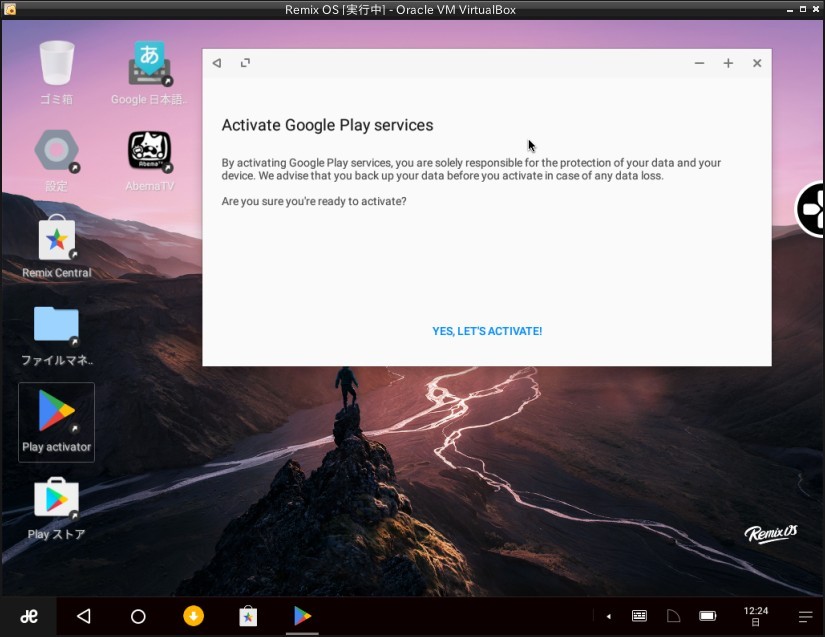This screenshot has width=825, height=637.
Task: Tap the taskbar back triangle button
Action: [84, 616]
